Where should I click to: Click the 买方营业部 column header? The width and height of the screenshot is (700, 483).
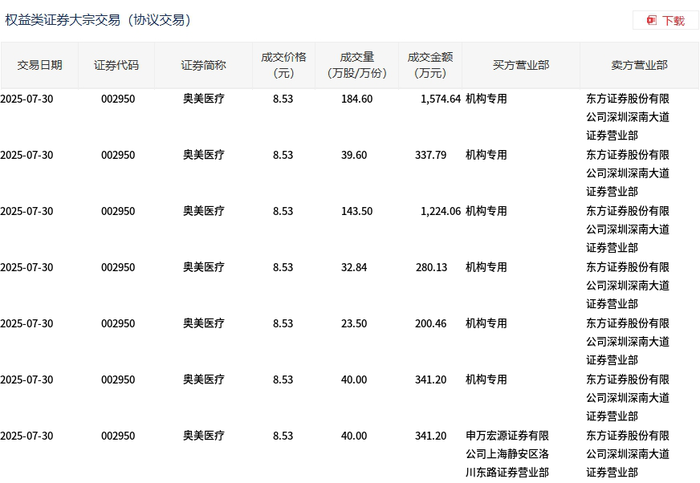point(521,66)
